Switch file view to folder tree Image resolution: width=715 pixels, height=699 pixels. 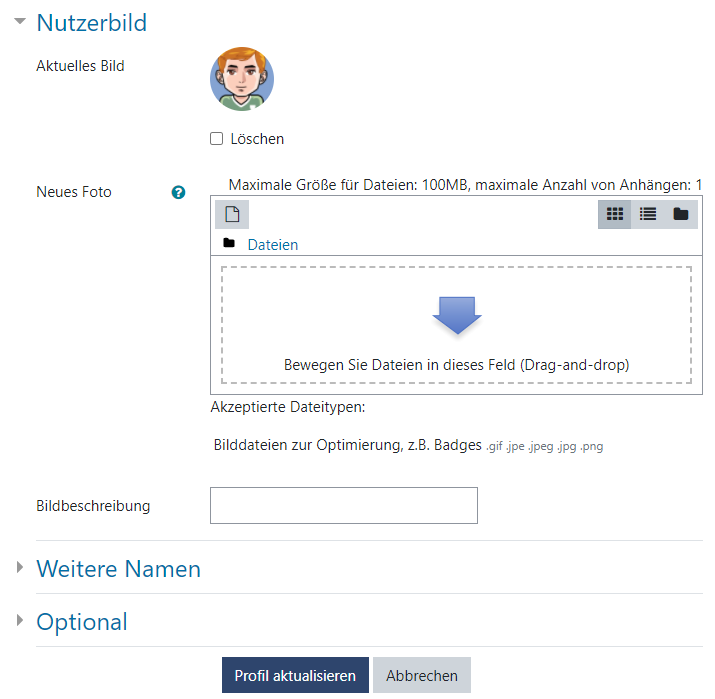pyautogui.click(x=681, y=214)
